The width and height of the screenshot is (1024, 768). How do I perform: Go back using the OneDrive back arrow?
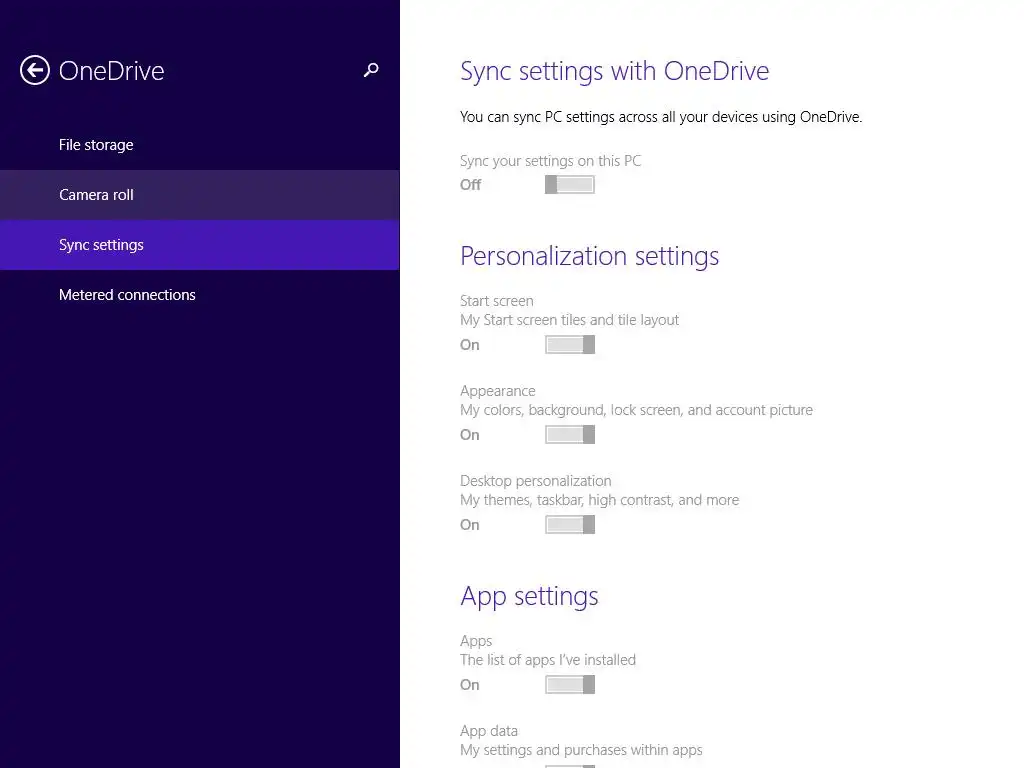point(35,71)
